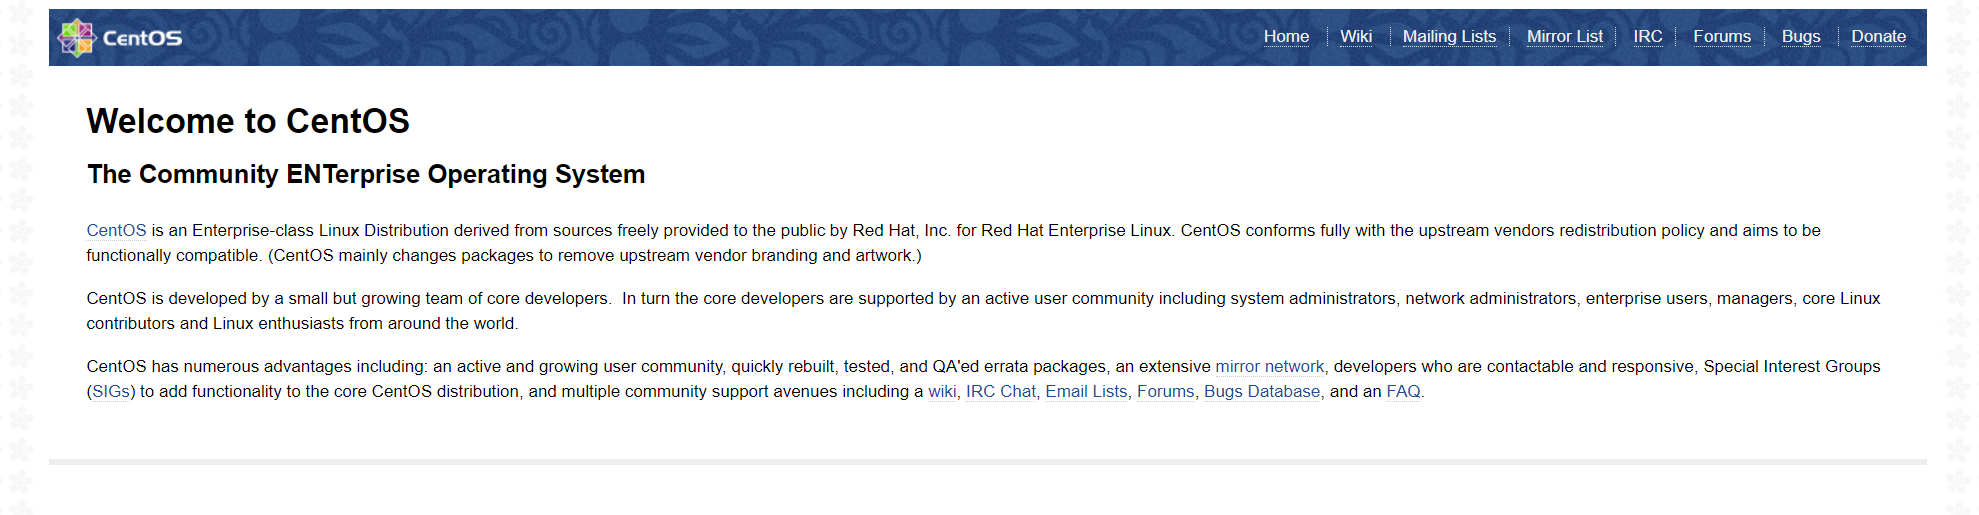
Task: Go to the Wiki menu item
Action: tap(1356, 36)
